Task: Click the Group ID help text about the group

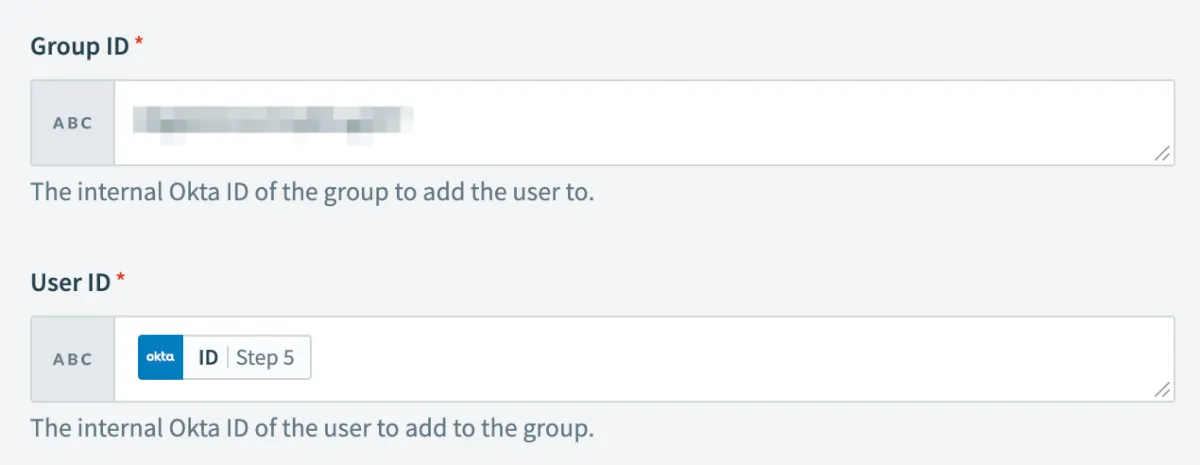Action: (313, 192)
